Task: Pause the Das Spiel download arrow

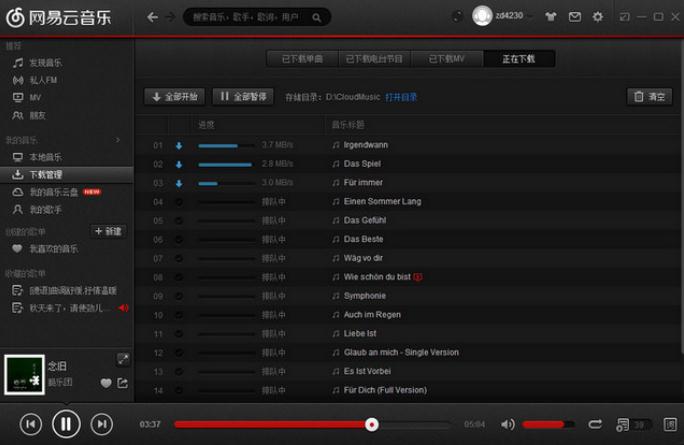Action: 179,164
